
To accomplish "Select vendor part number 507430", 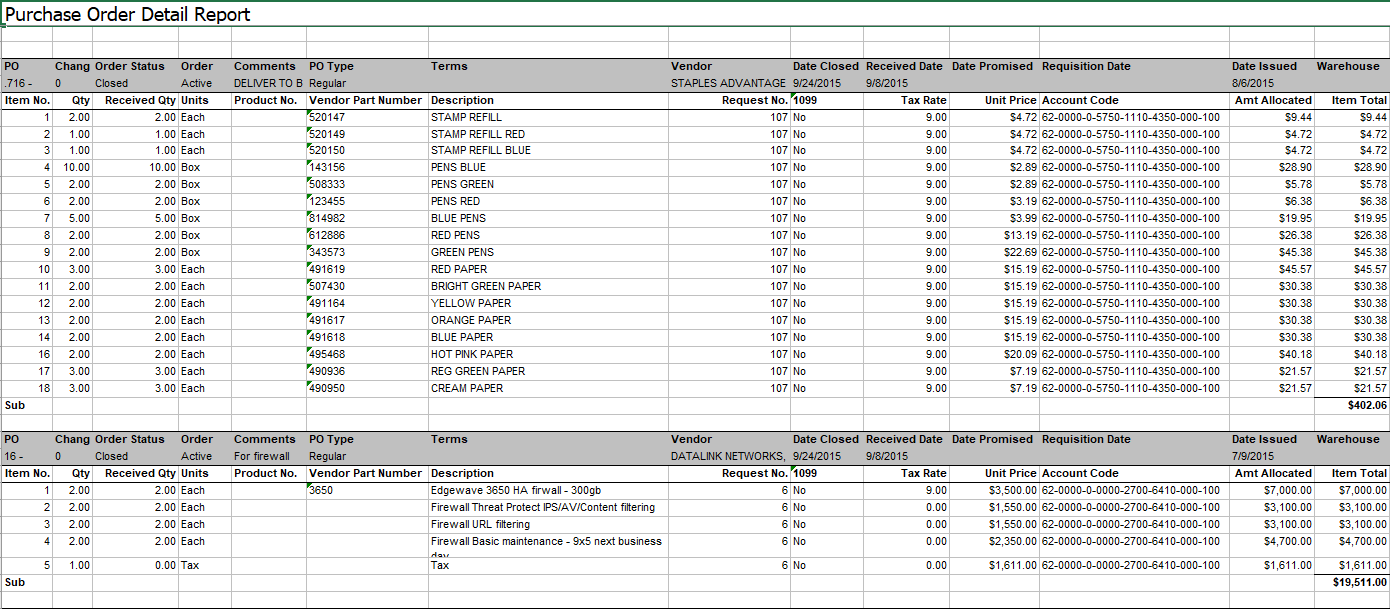I will 367,287.
